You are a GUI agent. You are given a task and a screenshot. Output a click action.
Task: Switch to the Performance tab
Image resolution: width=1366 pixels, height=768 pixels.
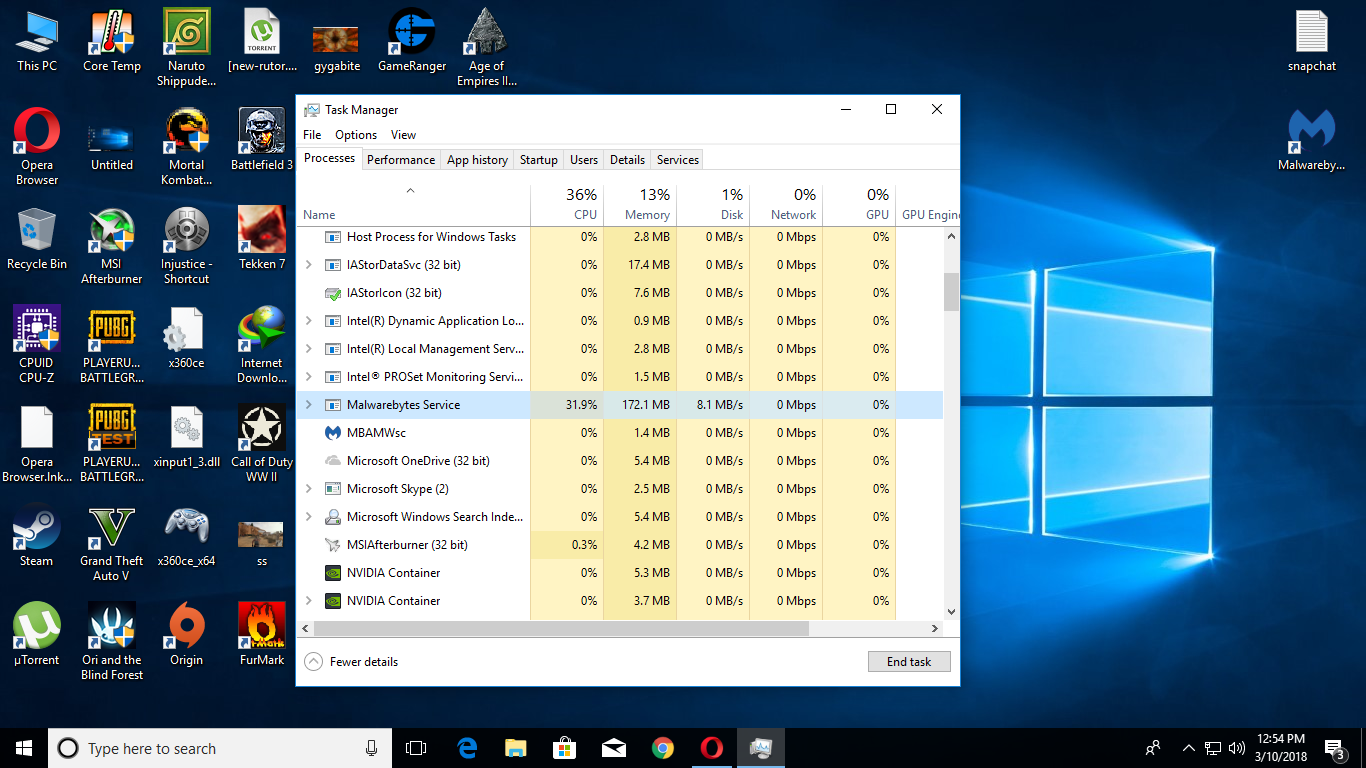(400, 160)
